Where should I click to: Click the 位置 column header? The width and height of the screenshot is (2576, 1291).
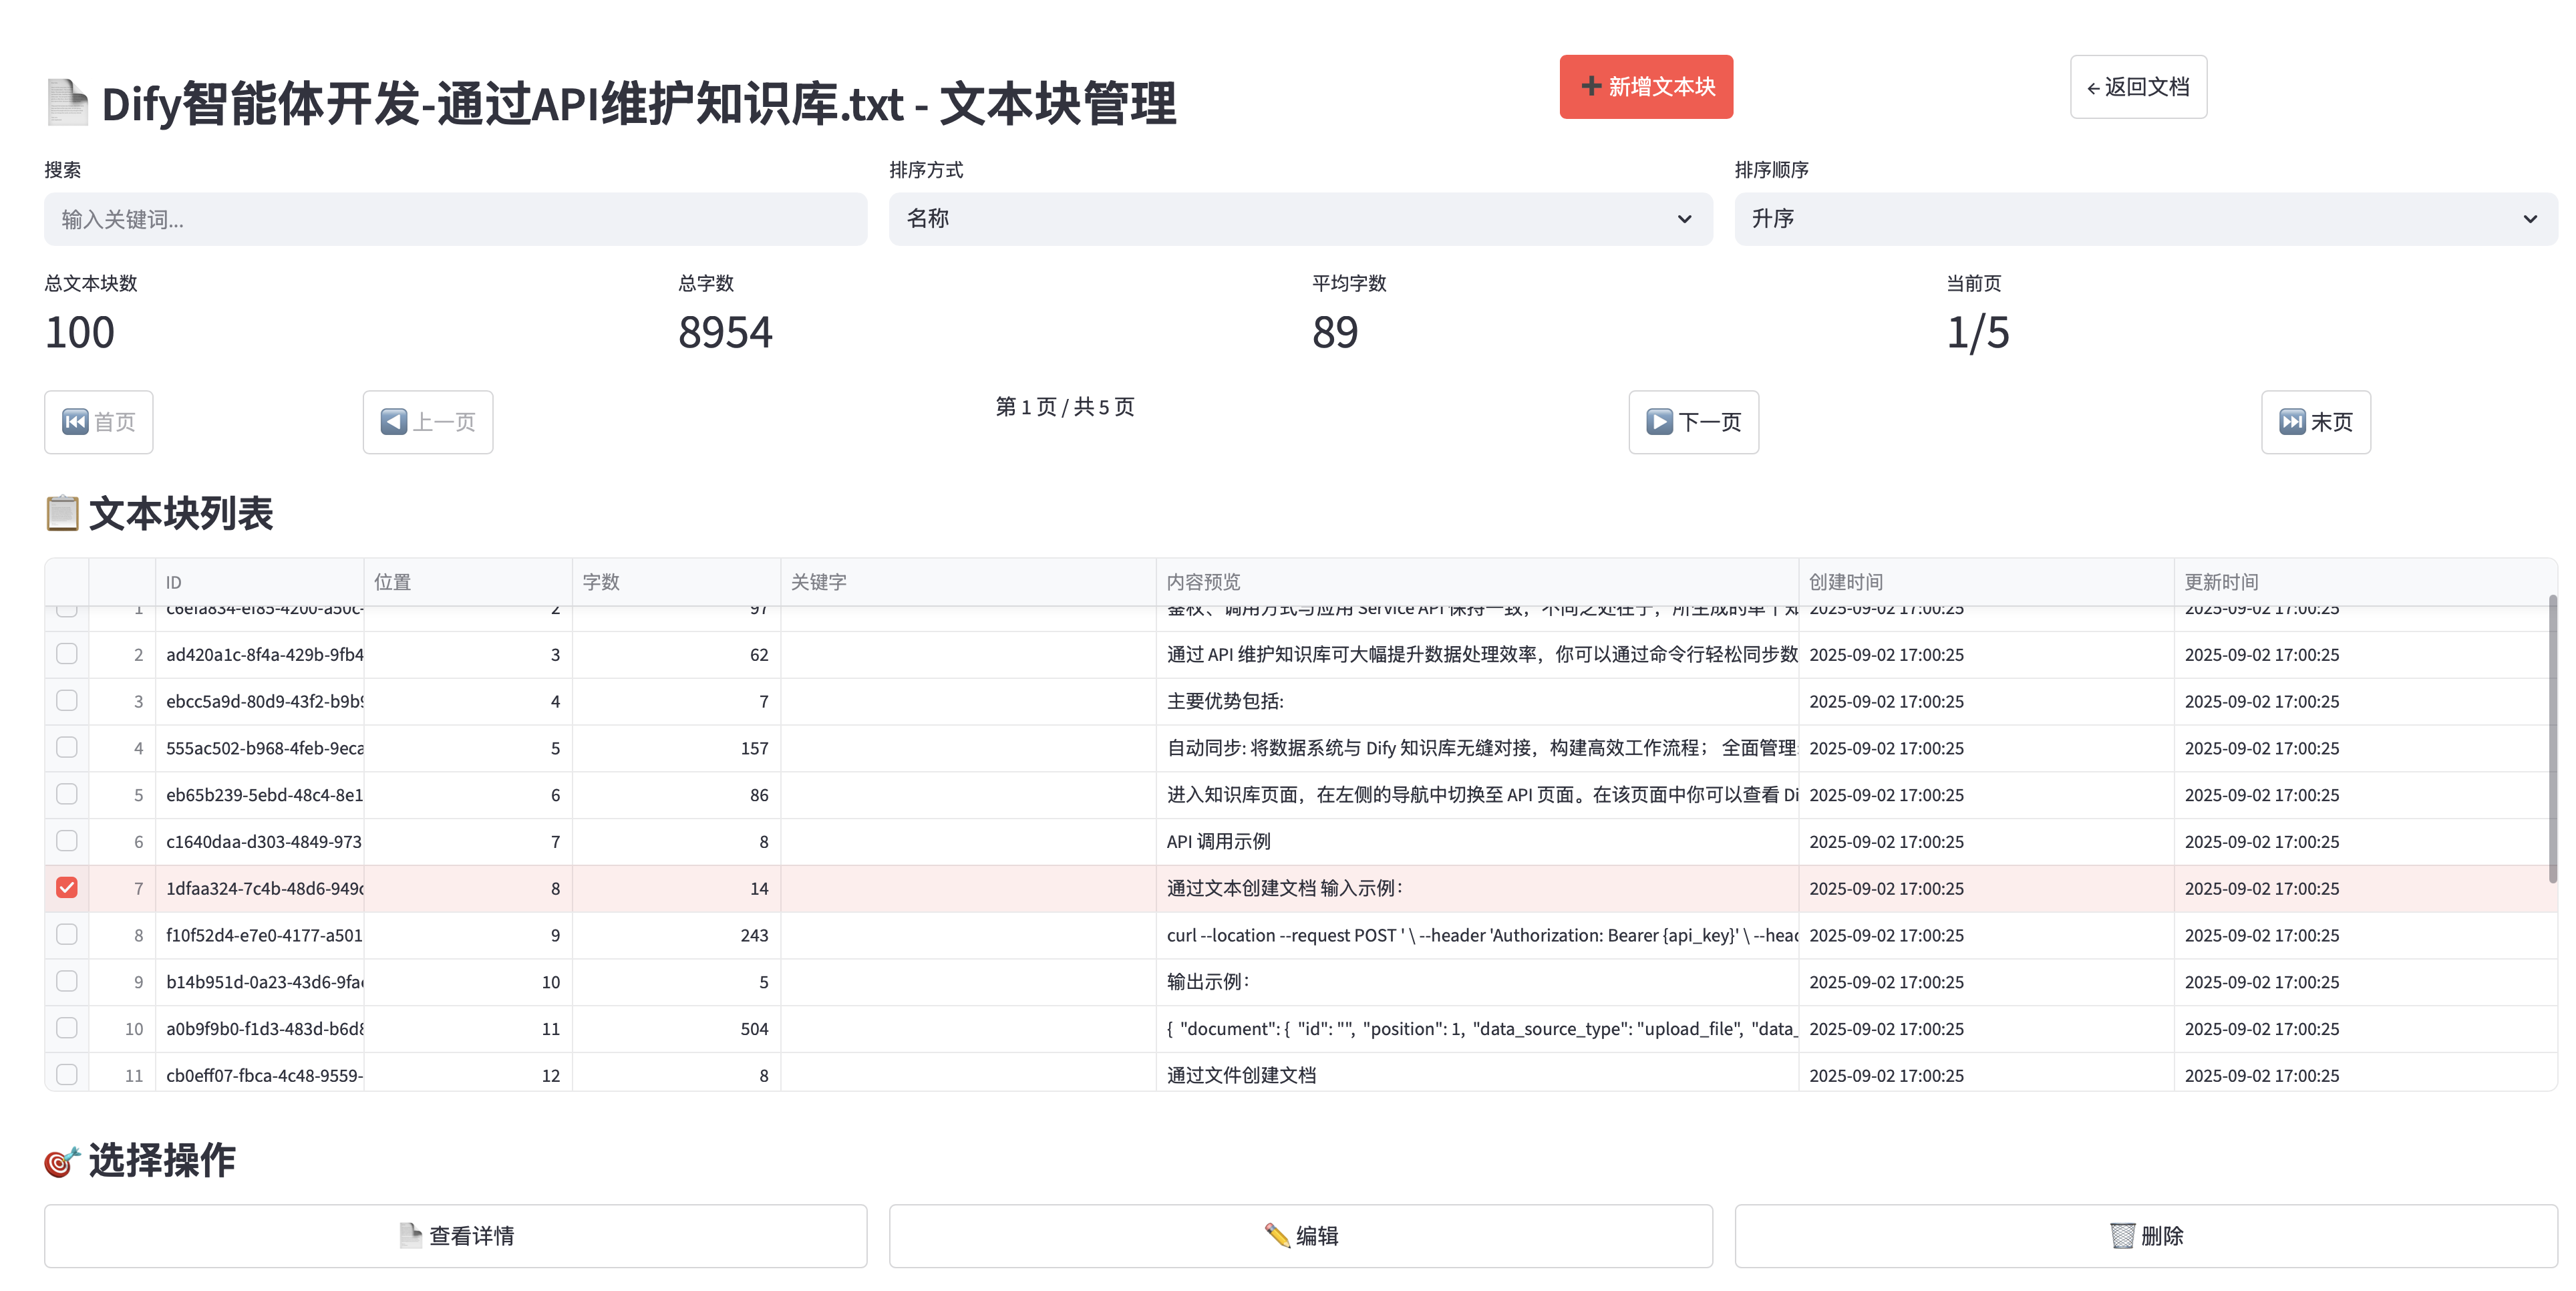pyautogui.click(x=468, y=582)
